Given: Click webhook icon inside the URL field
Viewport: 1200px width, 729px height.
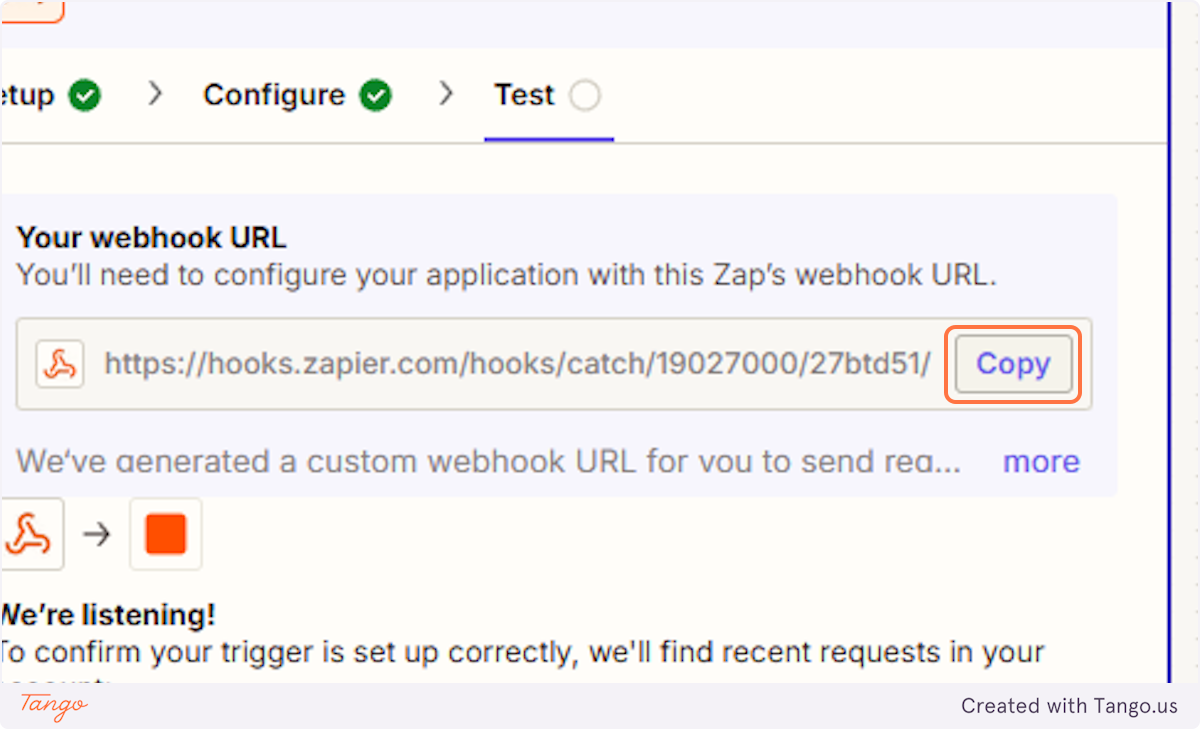Looking at the screenshot, I should [x=60, y=364].
